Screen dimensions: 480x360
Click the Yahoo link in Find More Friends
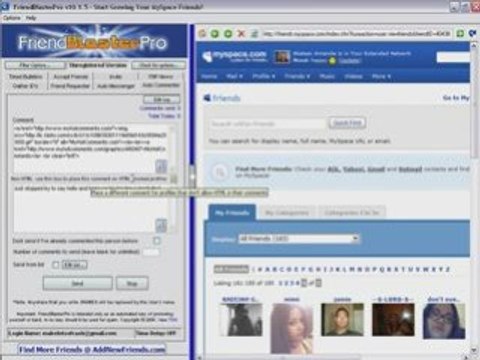[x=353, y=169]
